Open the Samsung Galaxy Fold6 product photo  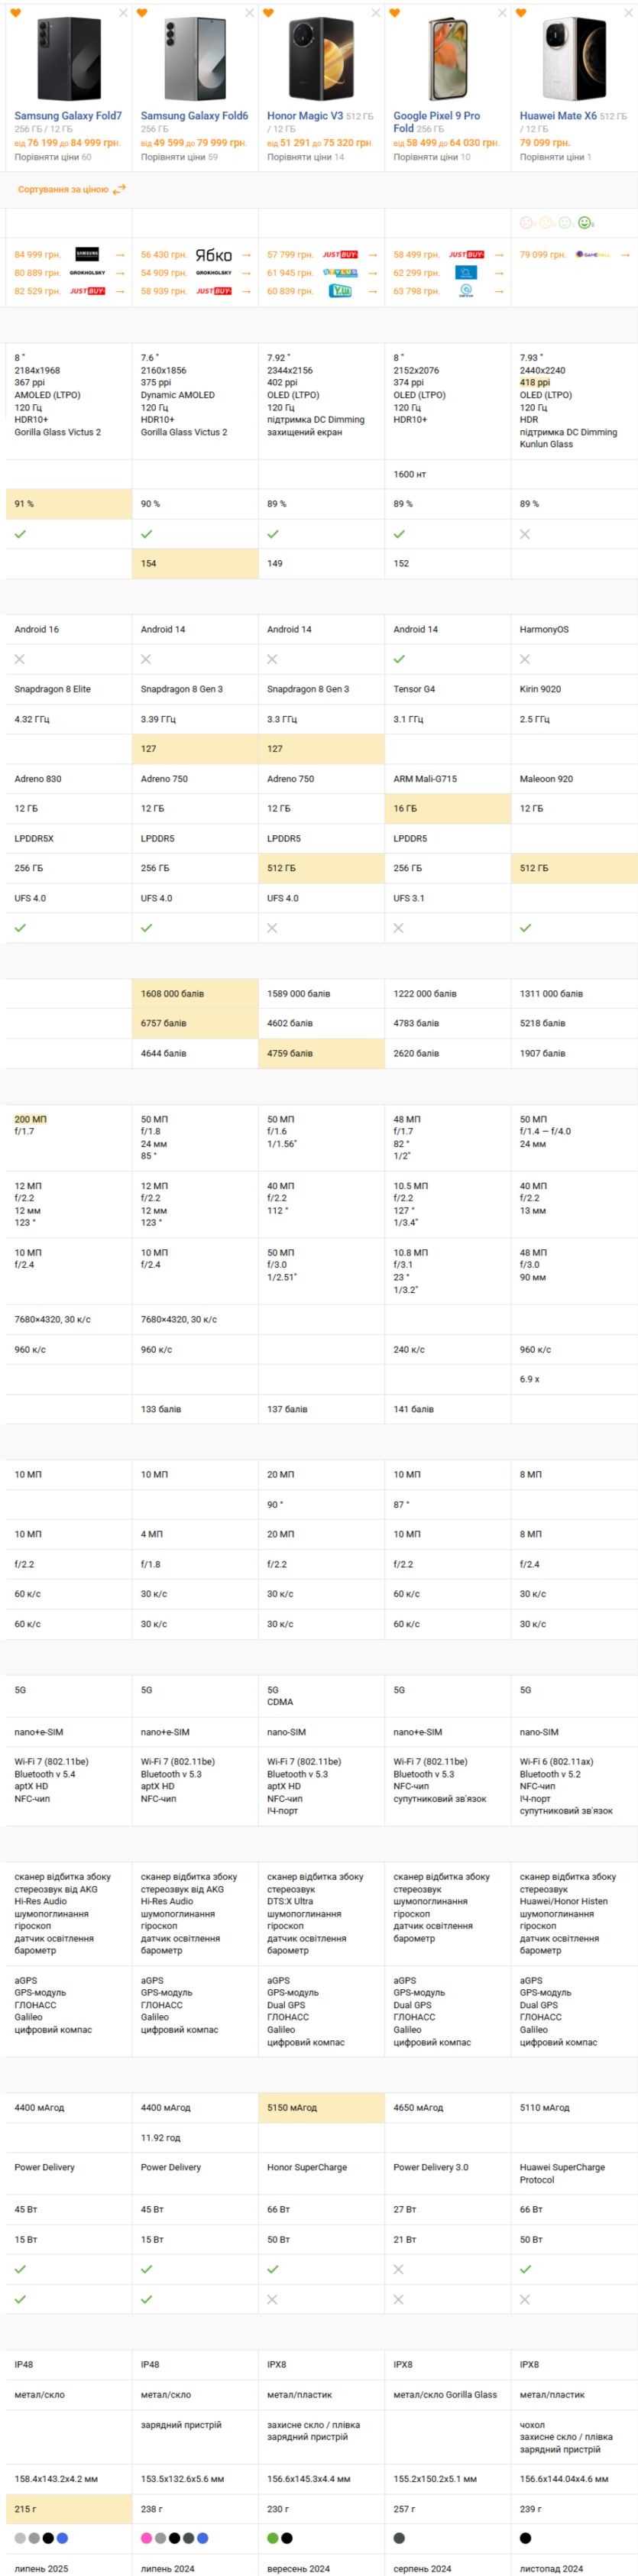point(195,60)
